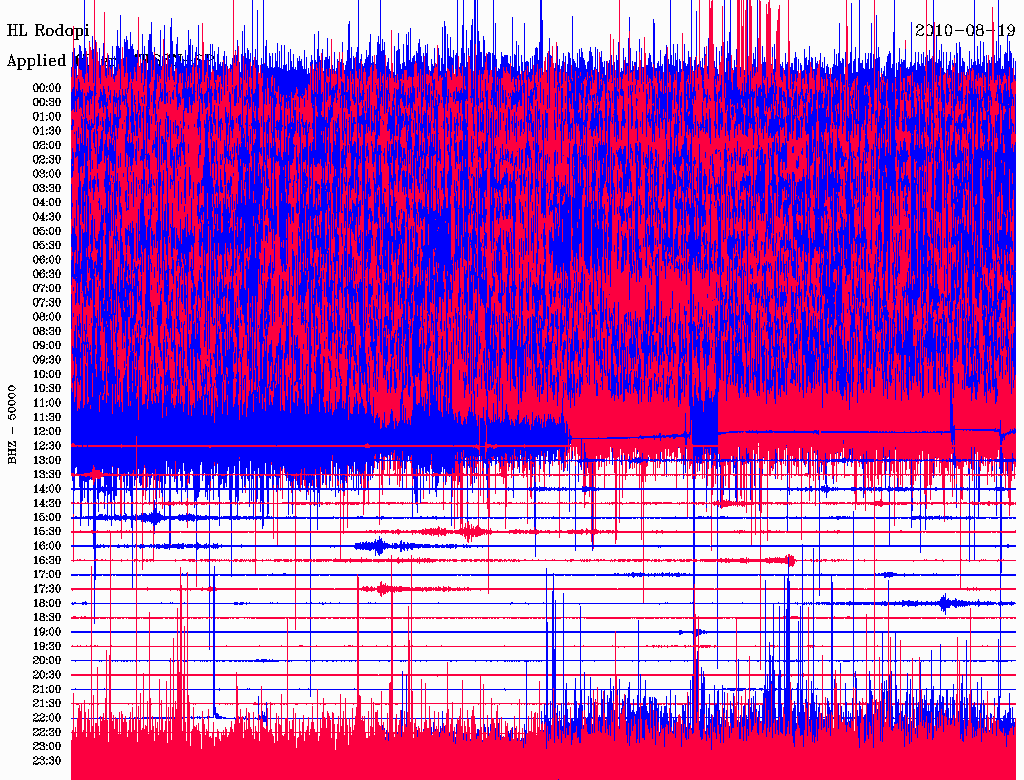The height and width of the screenshot is (780, 1024).
Task: Click the 'HL Rodopi' station title
Action: [48, 31]
